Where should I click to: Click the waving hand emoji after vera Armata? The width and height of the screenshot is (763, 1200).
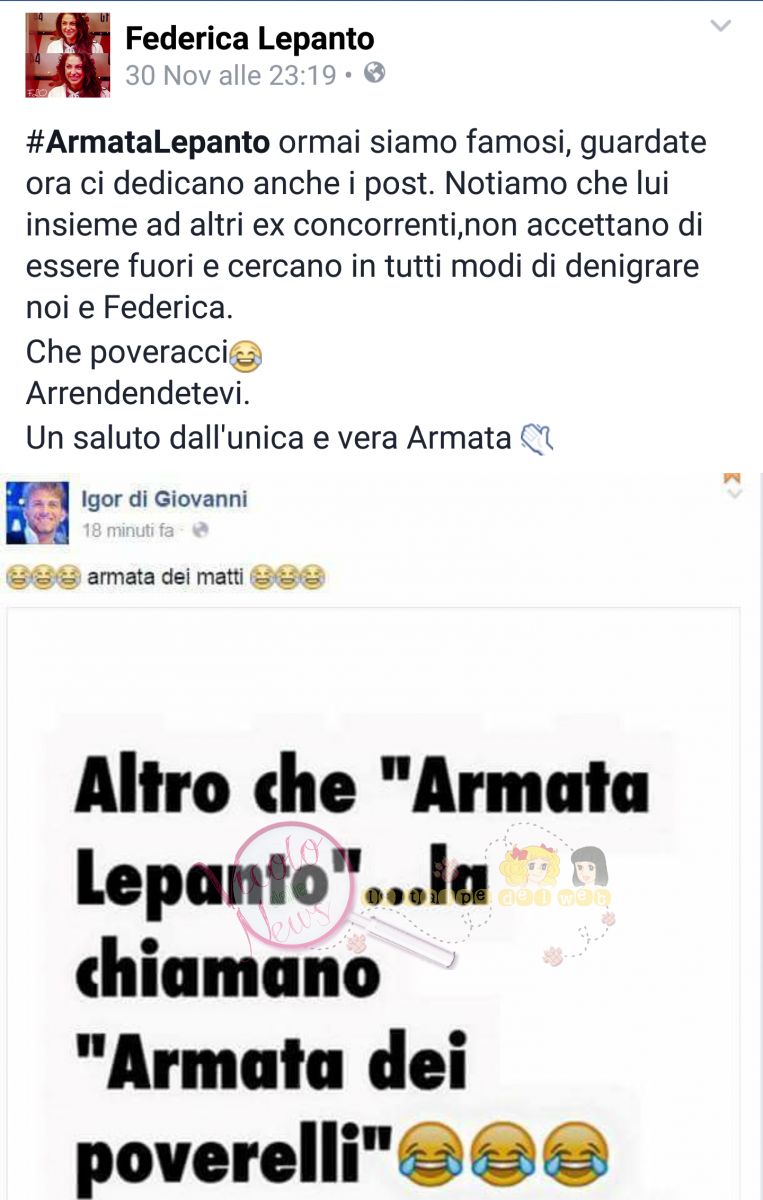point(537,438)
